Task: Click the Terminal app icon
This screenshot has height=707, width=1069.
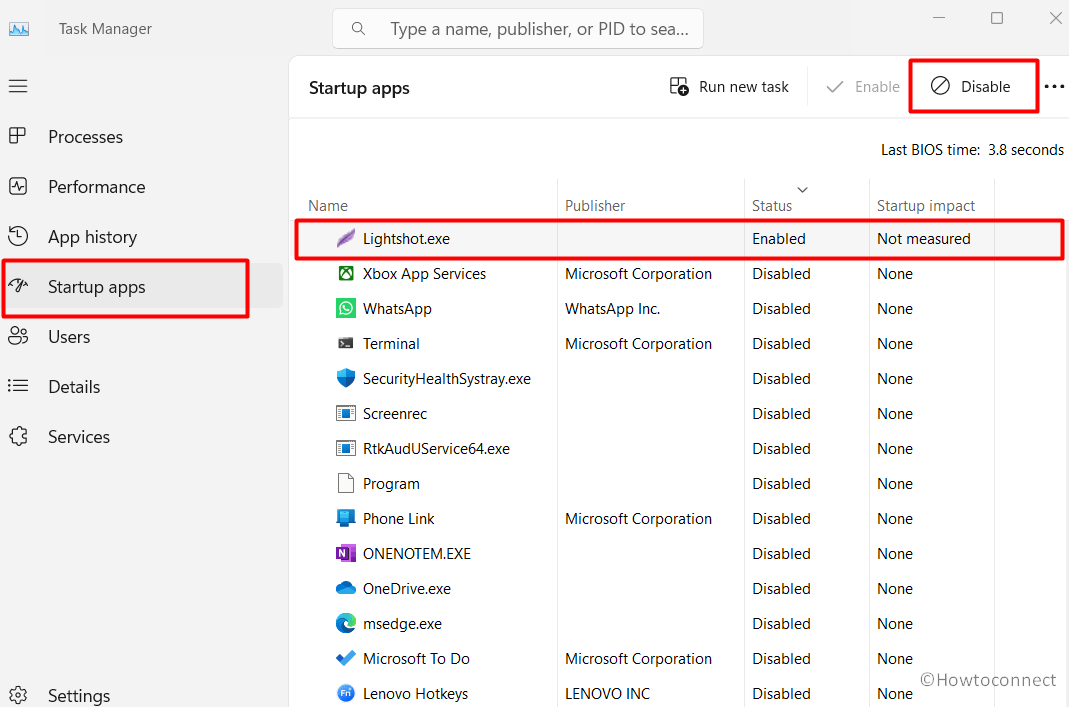Action: 346,344
